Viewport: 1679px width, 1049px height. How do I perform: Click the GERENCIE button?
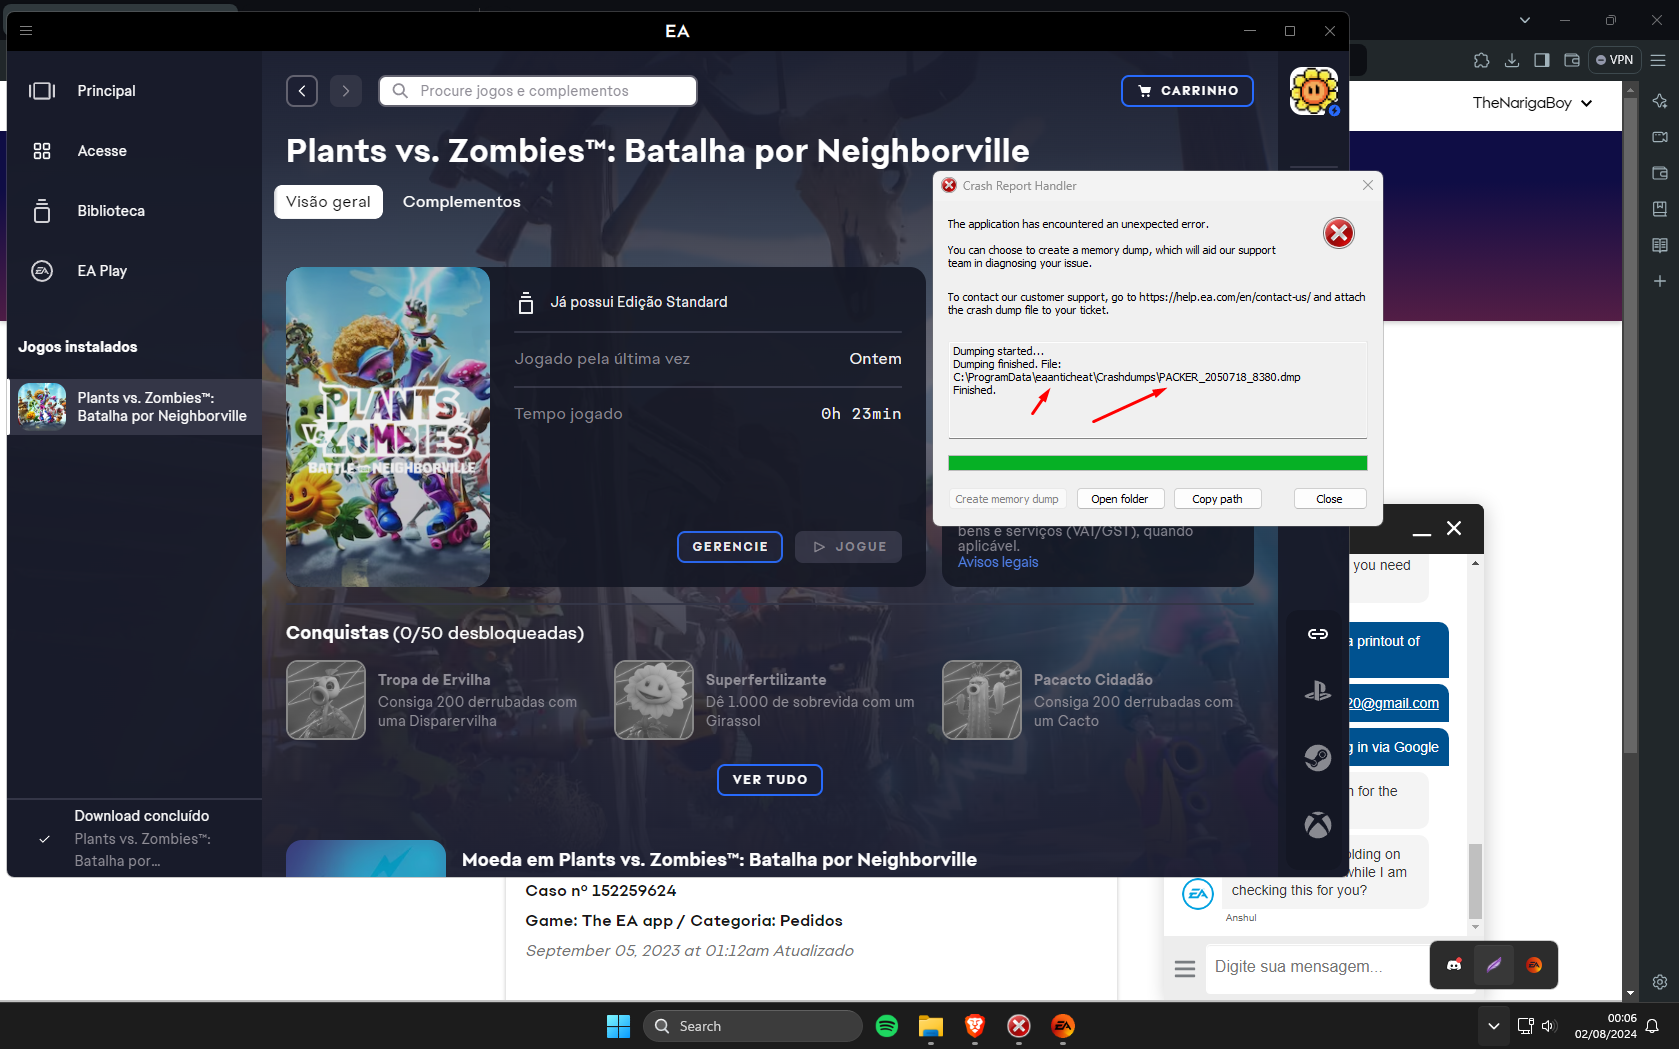pyautogui.click(x=730, y=547)
